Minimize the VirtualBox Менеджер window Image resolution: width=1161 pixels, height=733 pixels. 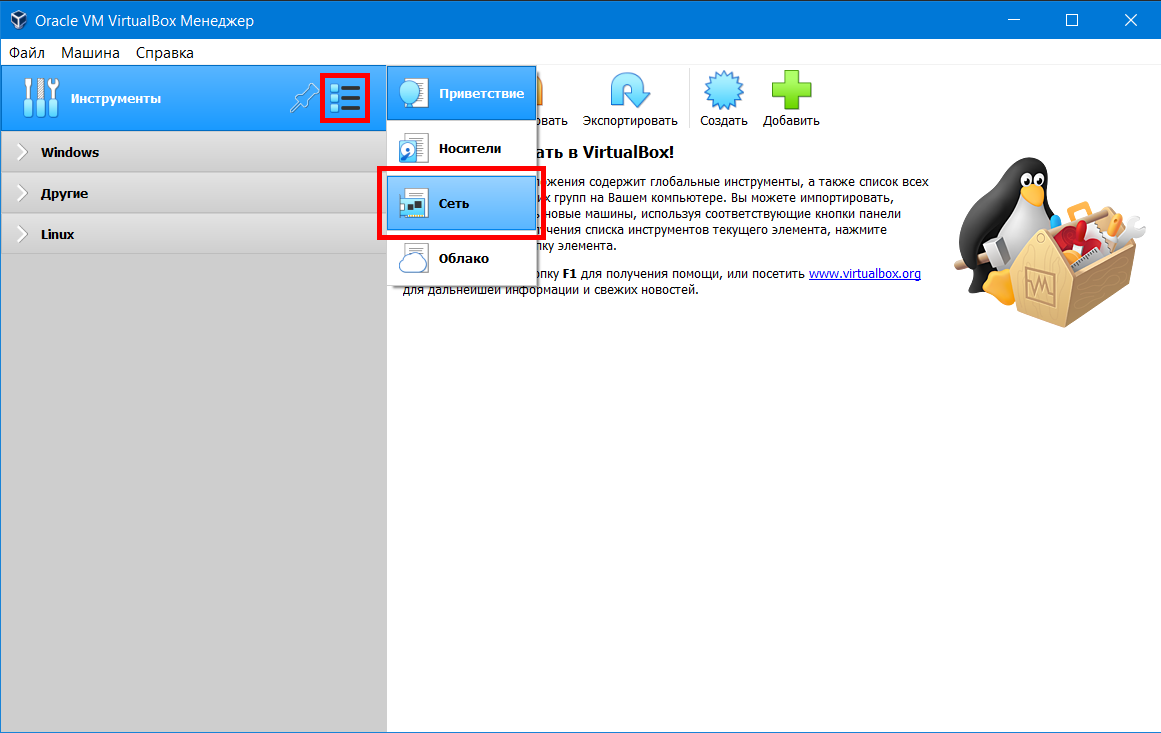(1014, 20)
